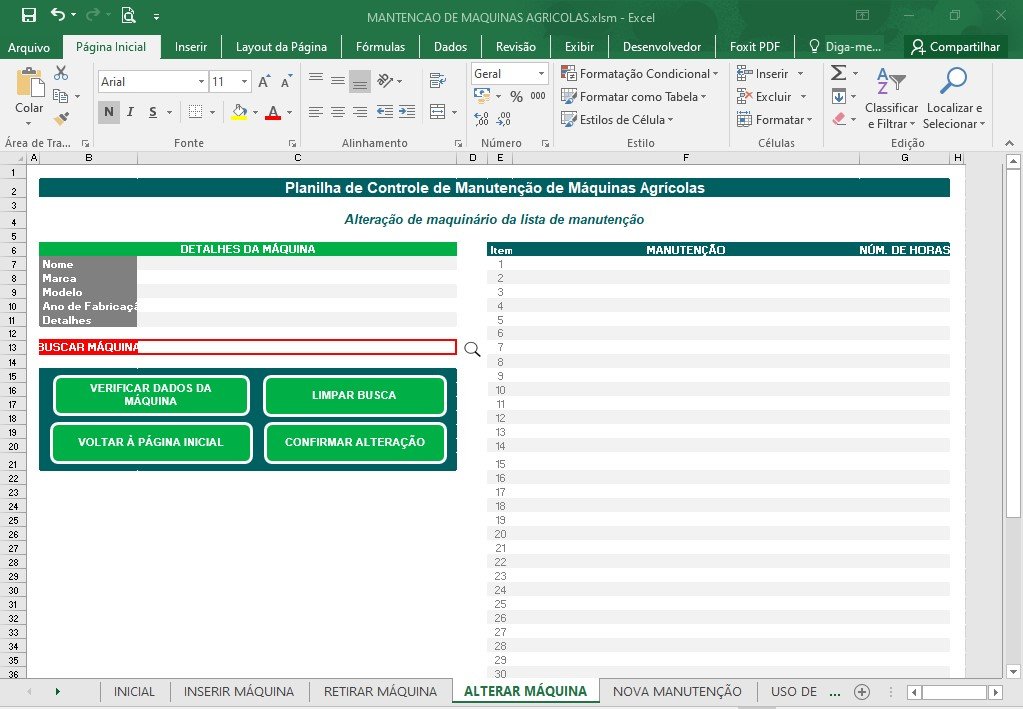
Task: Decrease the indent
Action: click(385, 112)
